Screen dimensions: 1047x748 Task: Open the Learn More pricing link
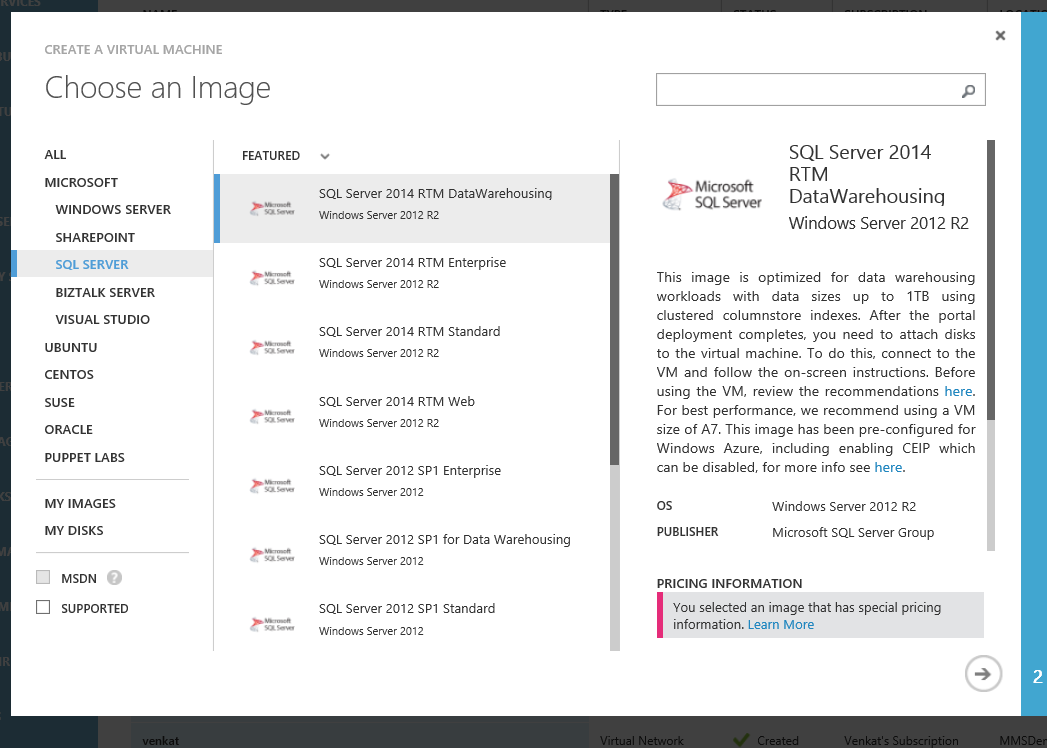pos(781,624)
